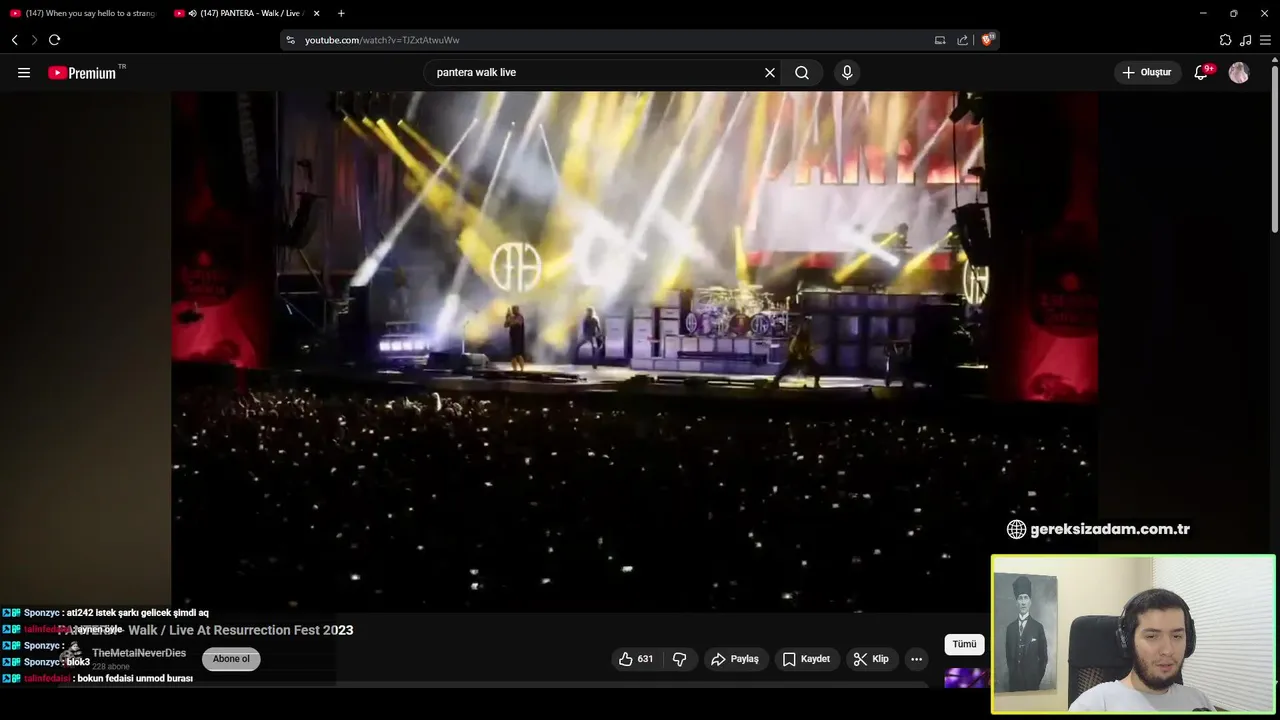Open the browser extensions puzzle icon
Screen dimensions: 1280x720
click(x=1225, y=40)
